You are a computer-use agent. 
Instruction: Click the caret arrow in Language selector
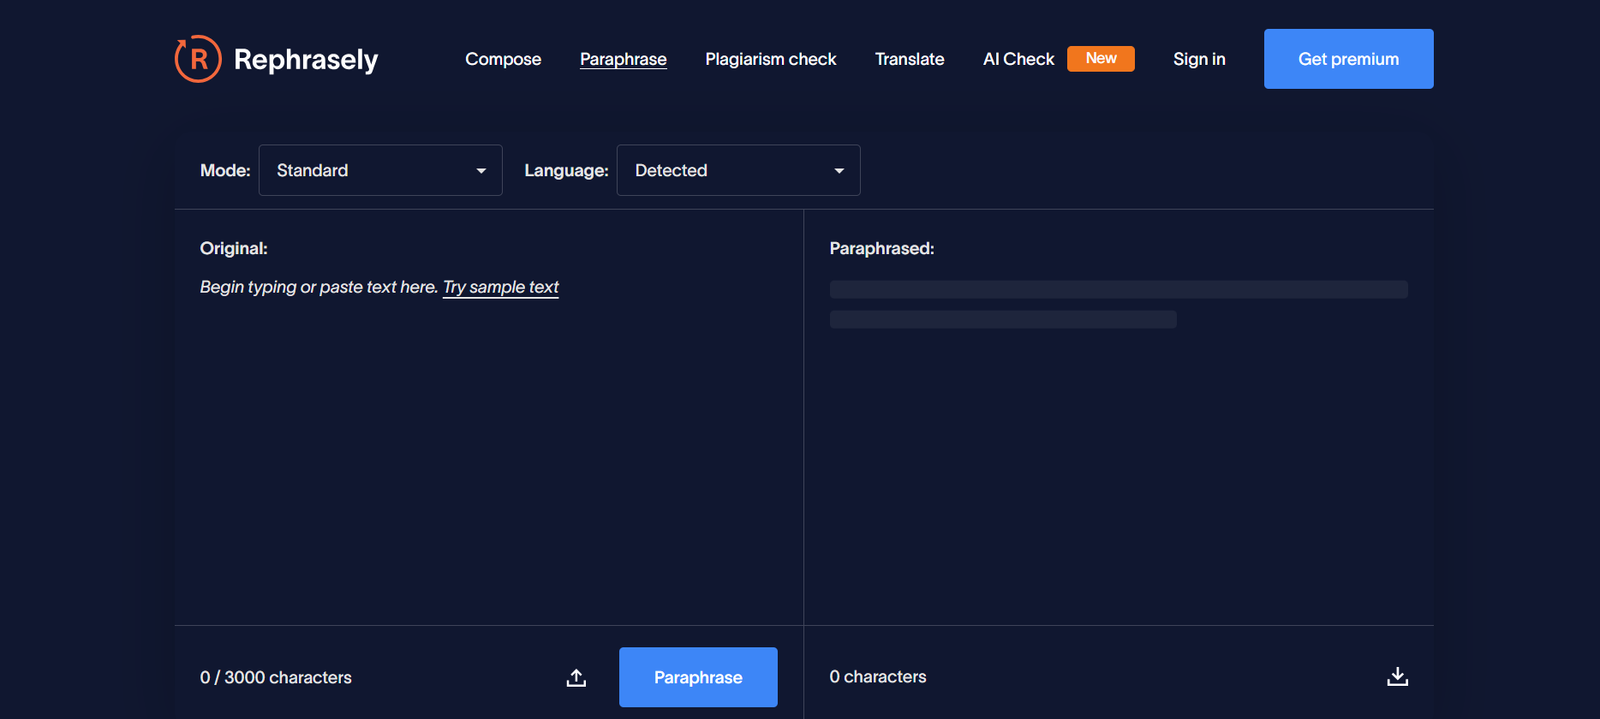pyautogui.click(x=839, y=171)
